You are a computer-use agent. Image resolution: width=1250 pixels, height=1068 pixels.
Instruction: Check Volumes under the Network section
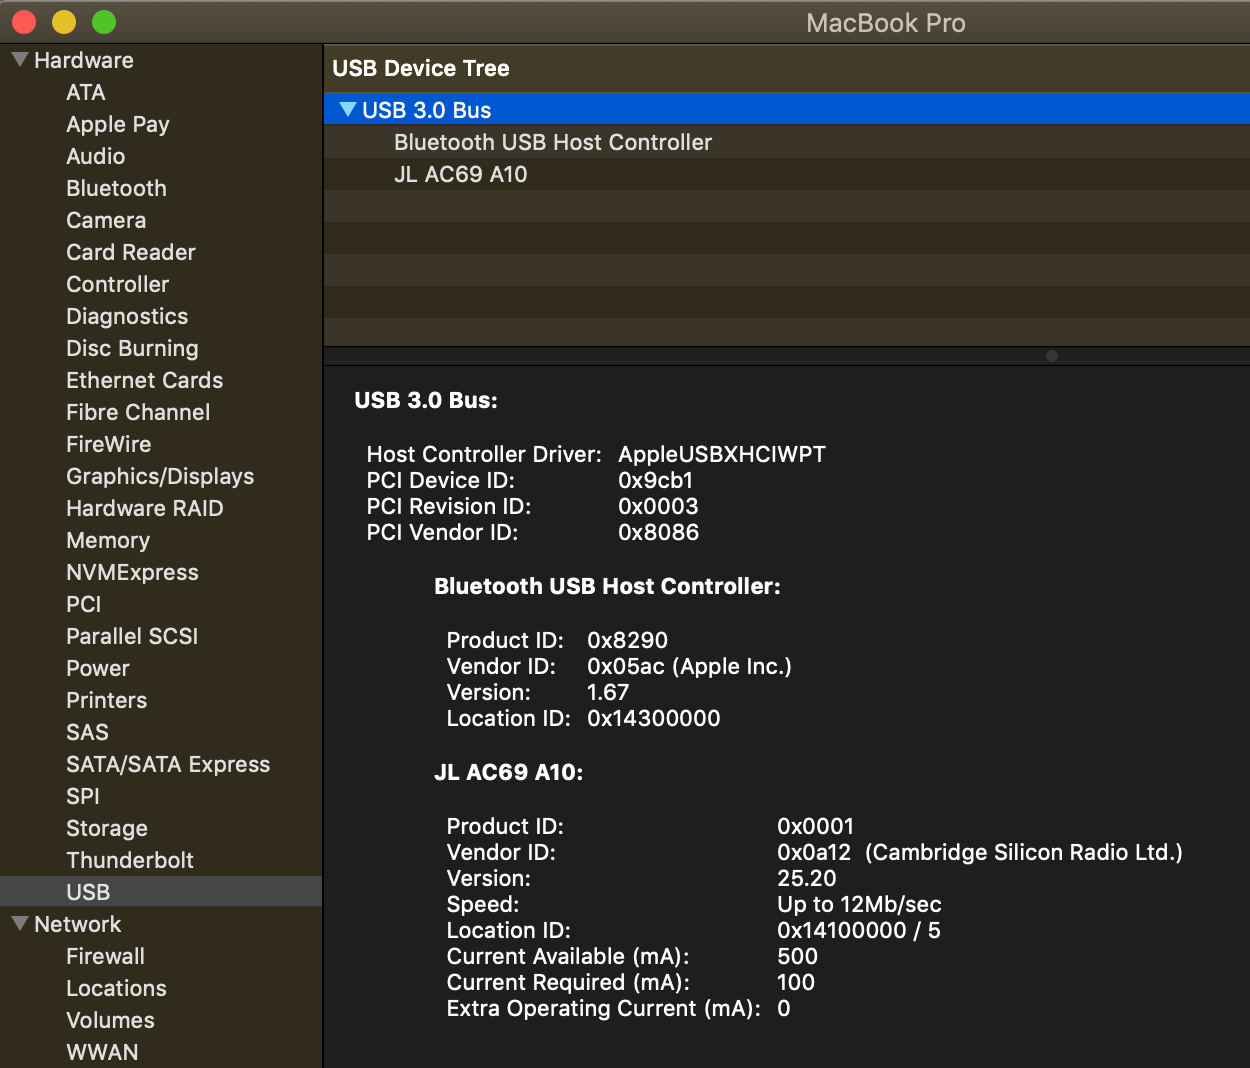110,1020
